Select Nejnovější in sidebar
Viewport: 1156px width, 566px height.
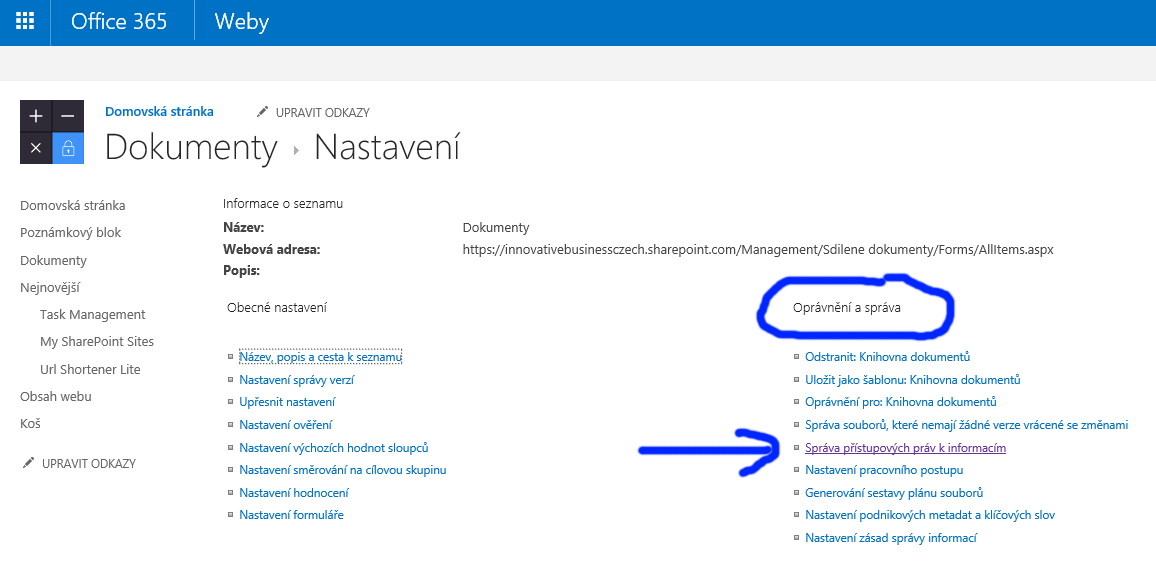tap(49, 287)
